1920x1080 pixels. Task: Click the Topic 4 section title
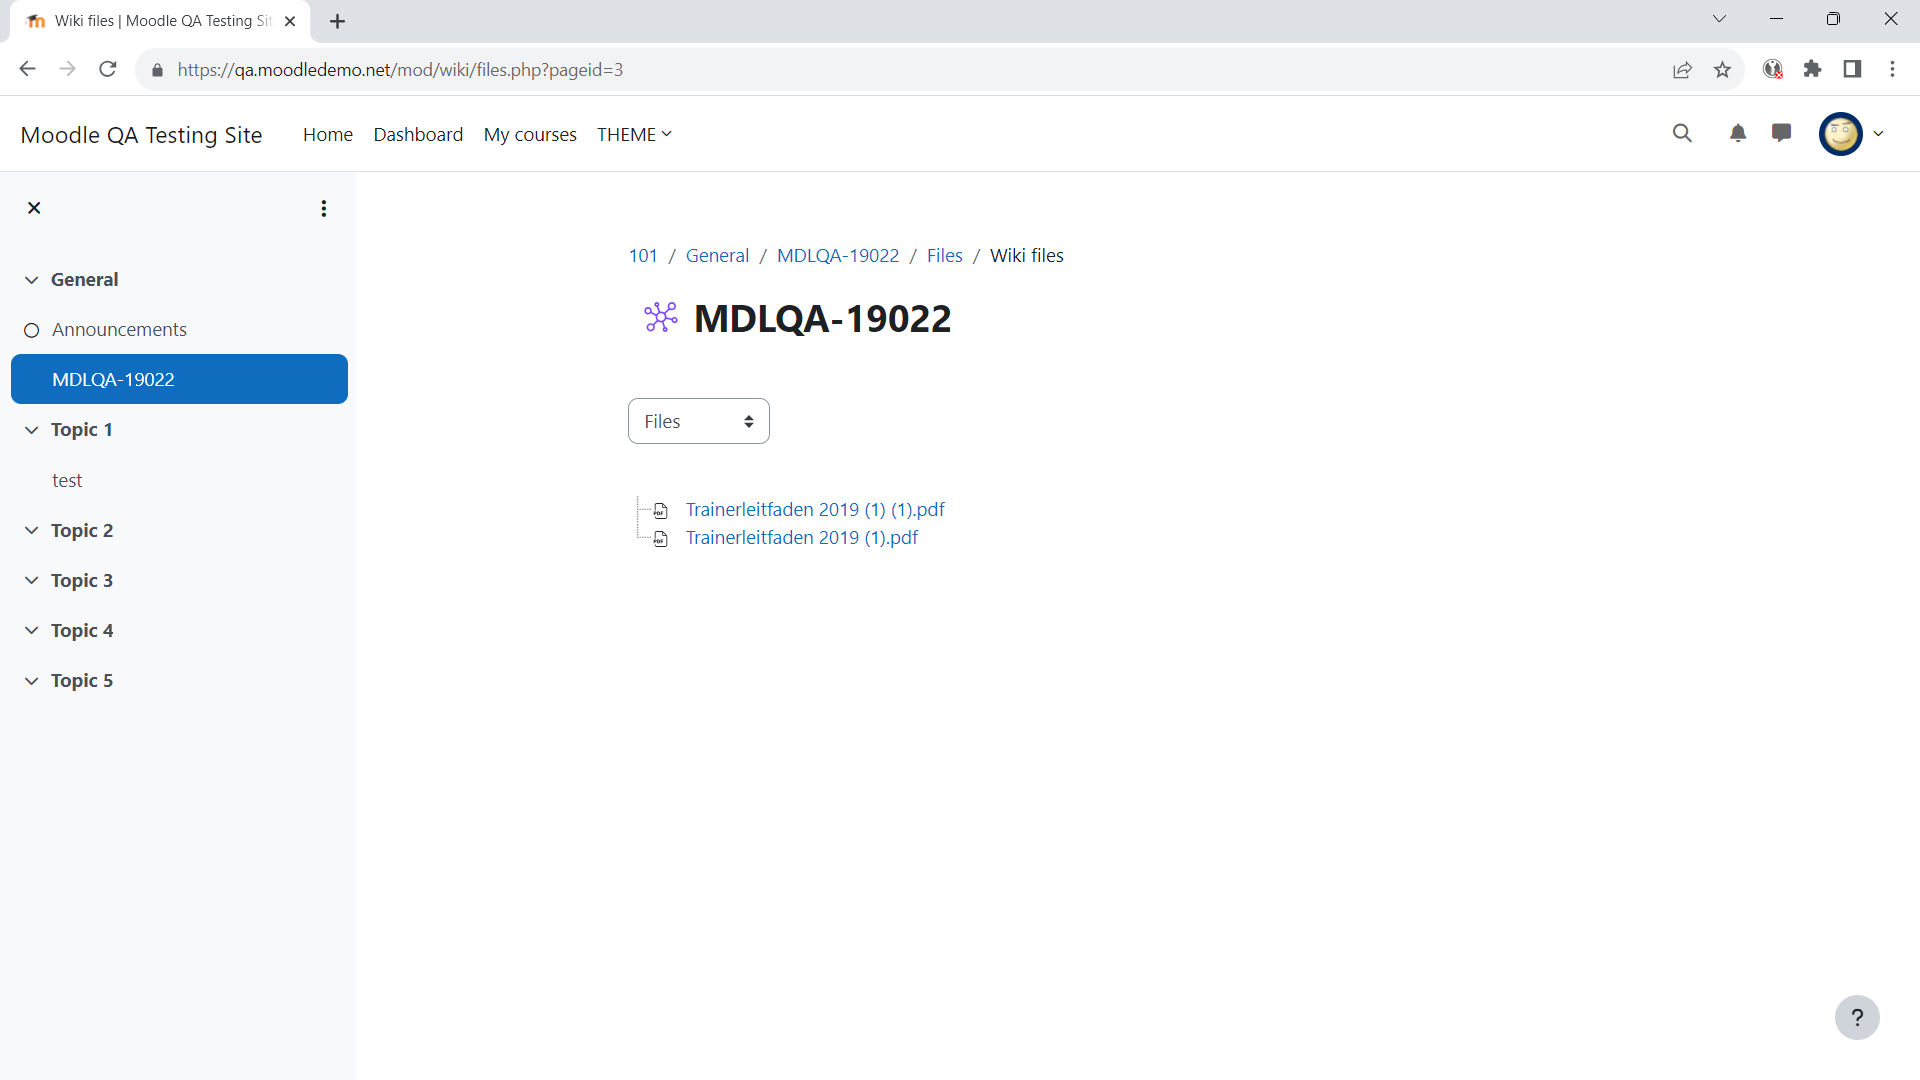[82, 630]
